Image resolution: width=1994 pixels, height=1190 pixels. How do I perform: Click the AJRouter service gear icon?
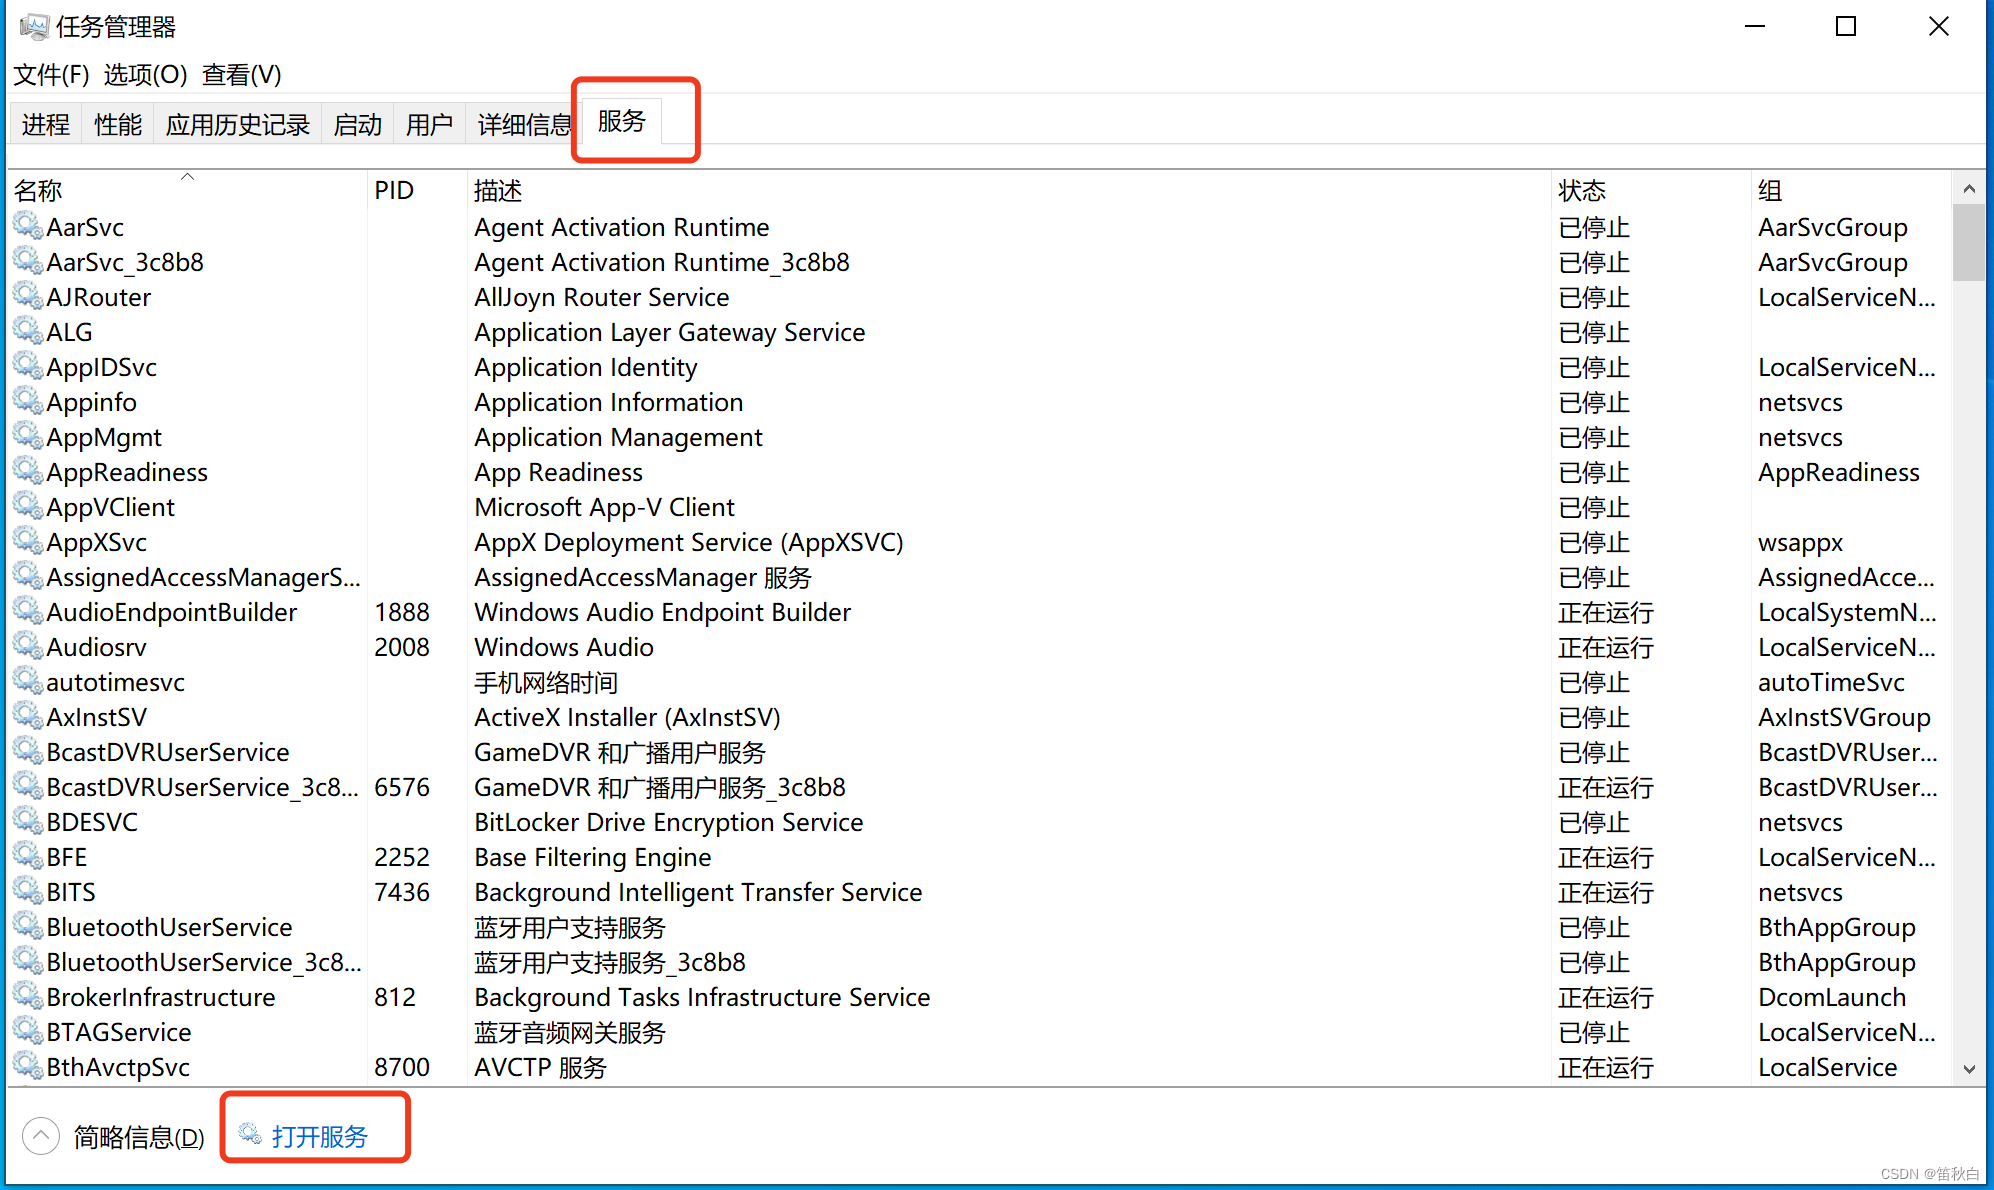click(28, 296)
